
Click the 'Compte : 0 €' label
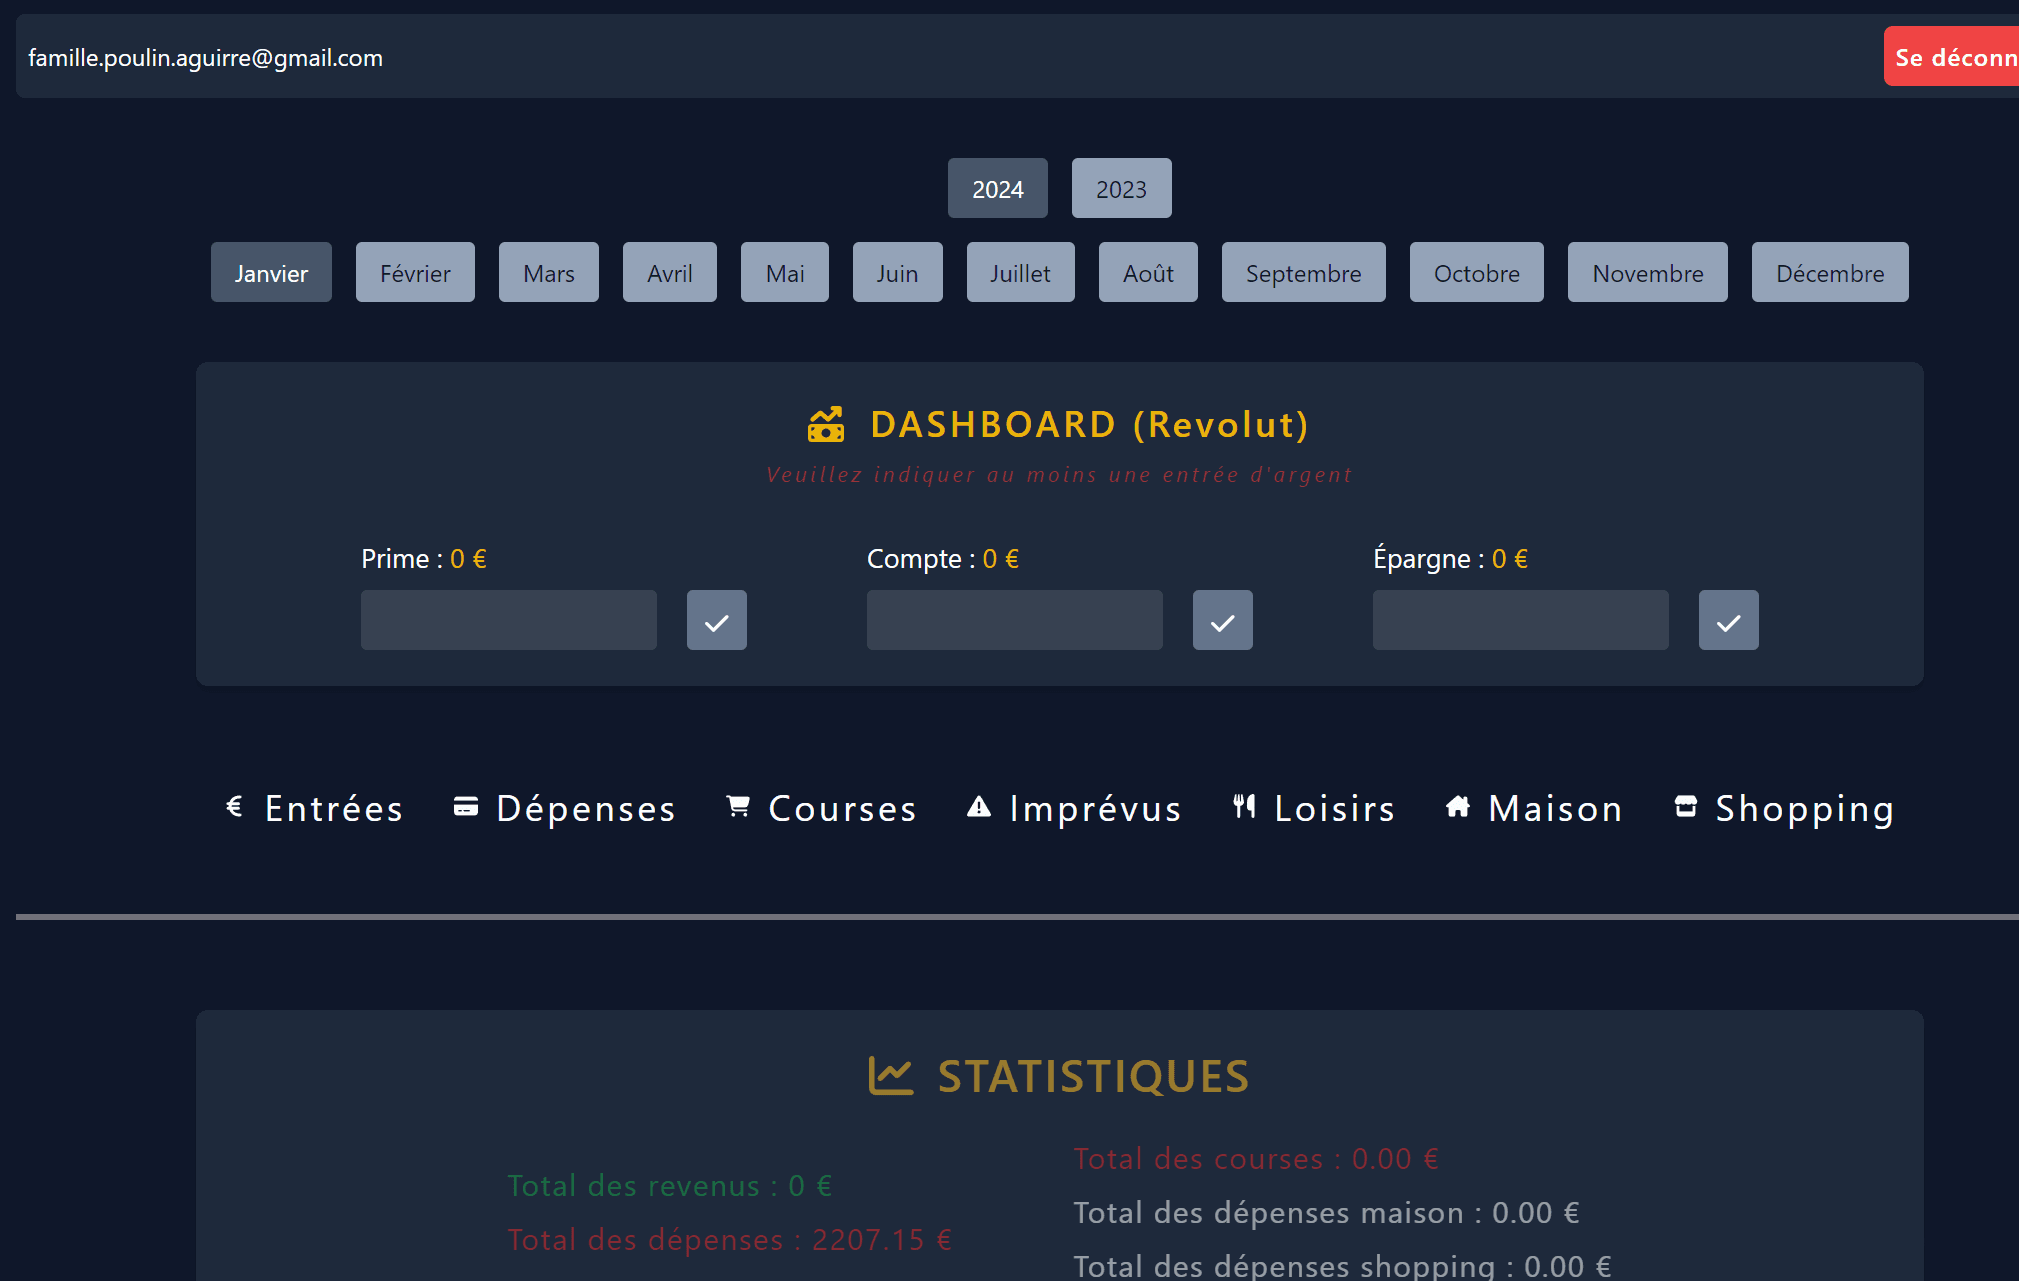(x=943, y=559)
